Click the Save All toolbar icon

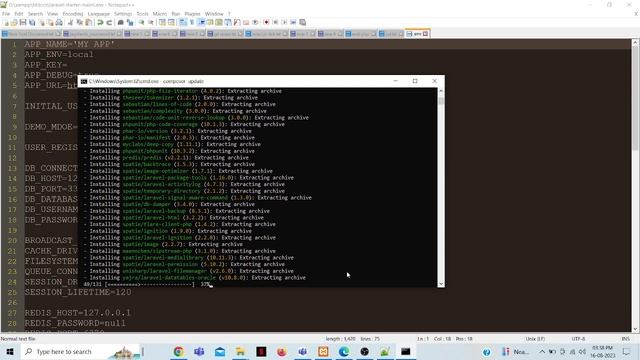pos(32,22)
